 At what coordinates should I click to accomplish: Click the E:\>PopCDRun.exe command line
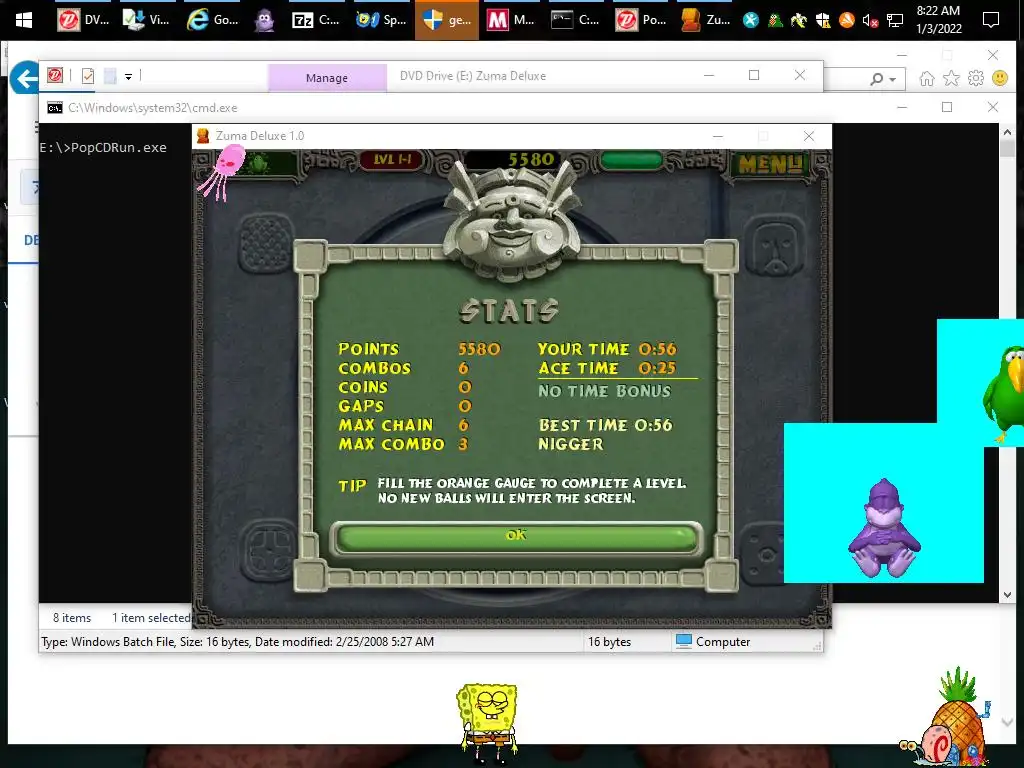pos(103,148)
